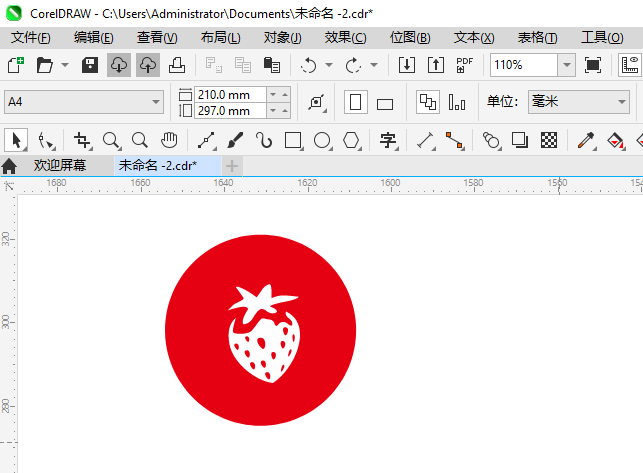This screenshot has width=643, height=473.
Task: Decrease page height with stepper
Action: click(x=273, y=111)
